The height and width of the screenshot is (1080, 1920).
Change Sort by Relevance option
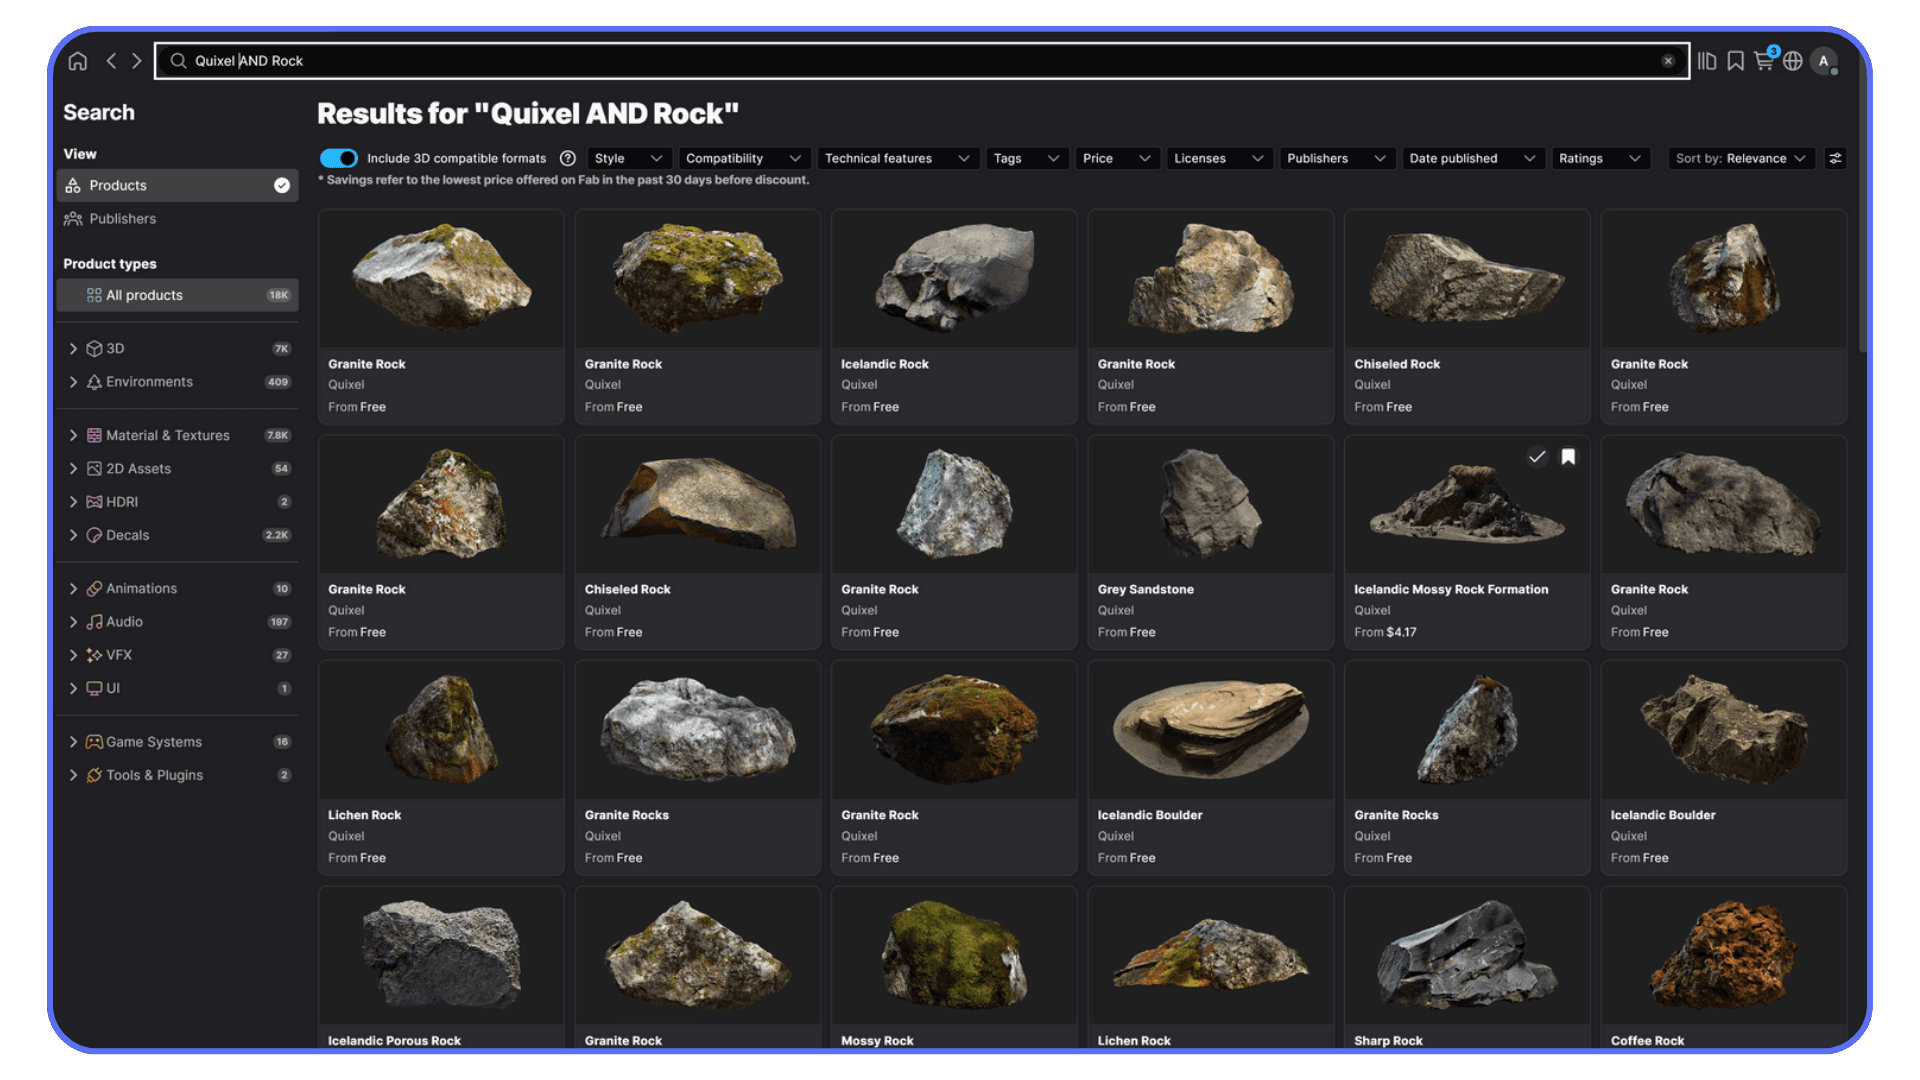click(x=1741, y=159)
